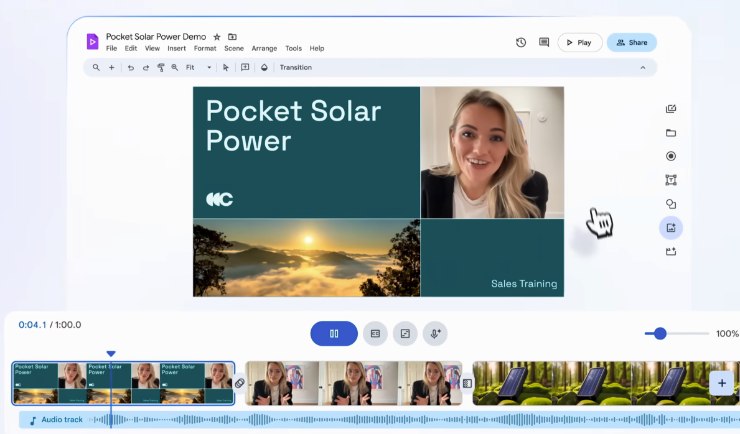Screen dimensions: 740x434
Task: Open the Tools menu
Action: tap(293, 48)
